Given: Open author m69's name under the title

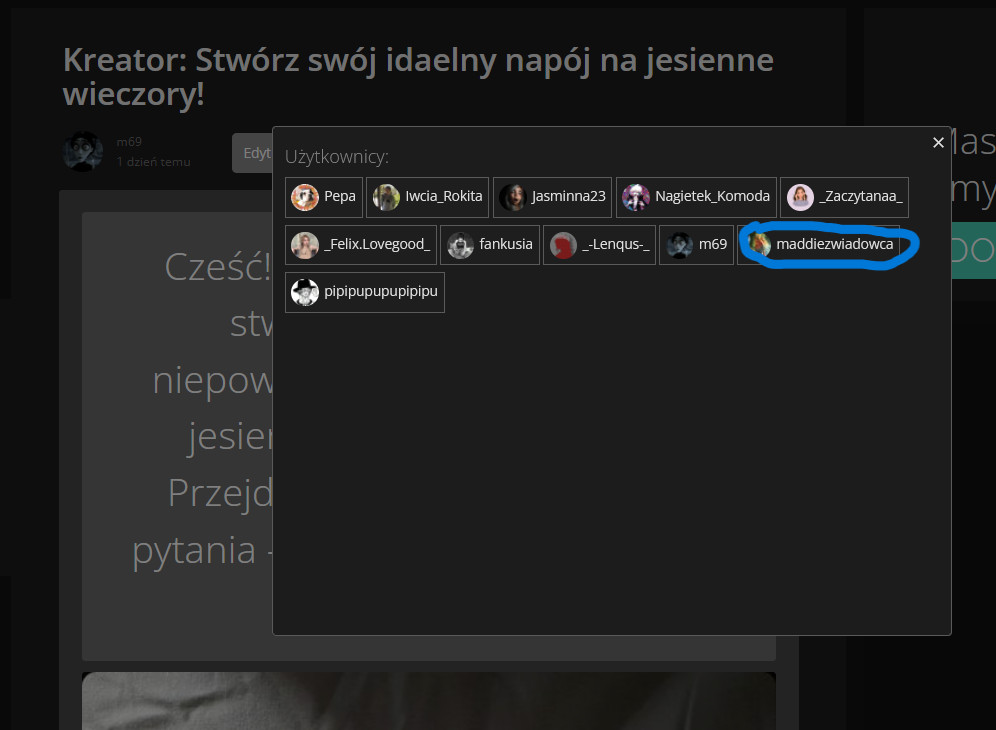Looking at the screenshot, I should pos(129,142).
